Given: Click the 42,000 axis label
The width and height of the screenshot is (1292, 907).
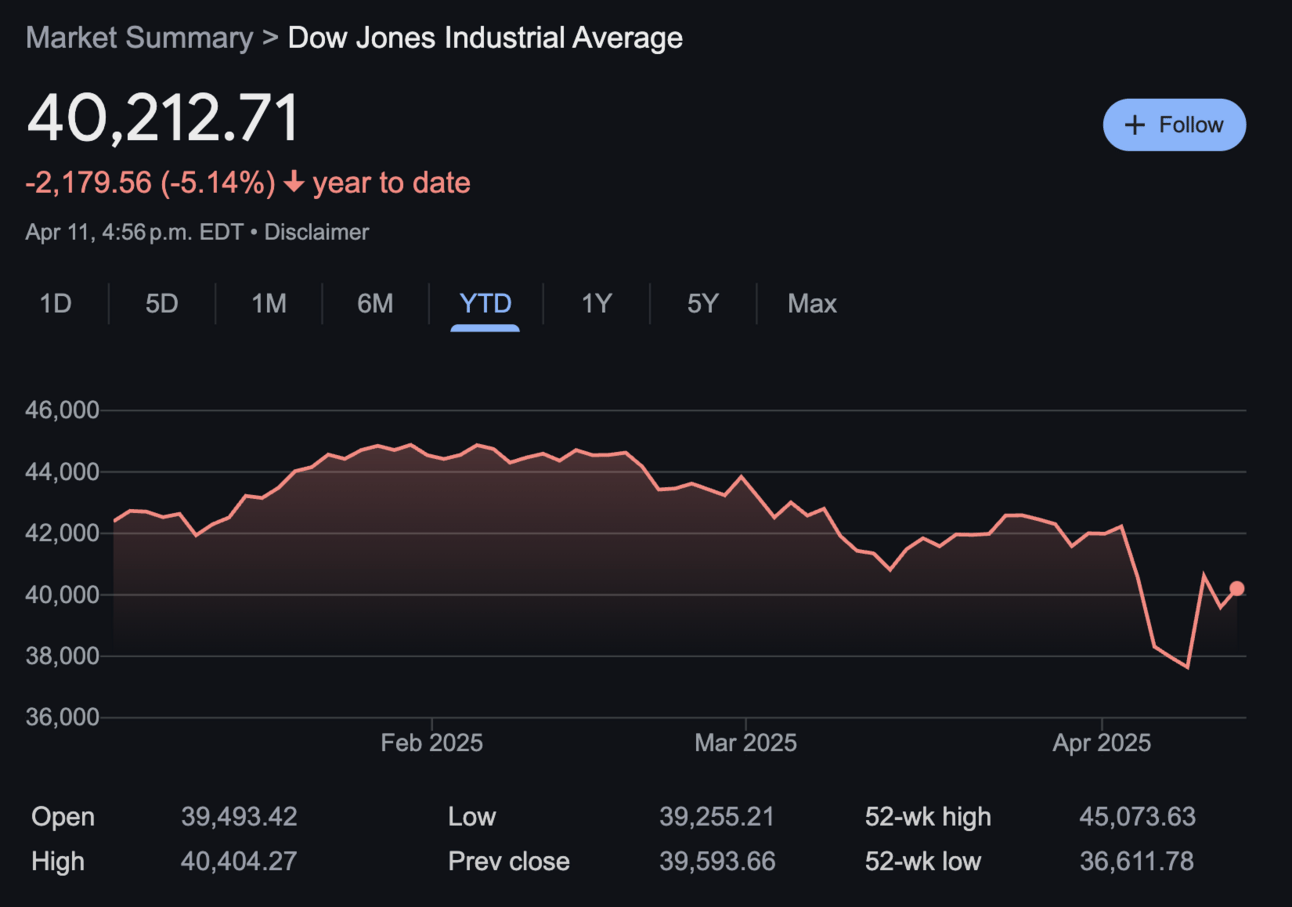Looking at the screenshot, I should pyautogui.click(x=63, y=534).
